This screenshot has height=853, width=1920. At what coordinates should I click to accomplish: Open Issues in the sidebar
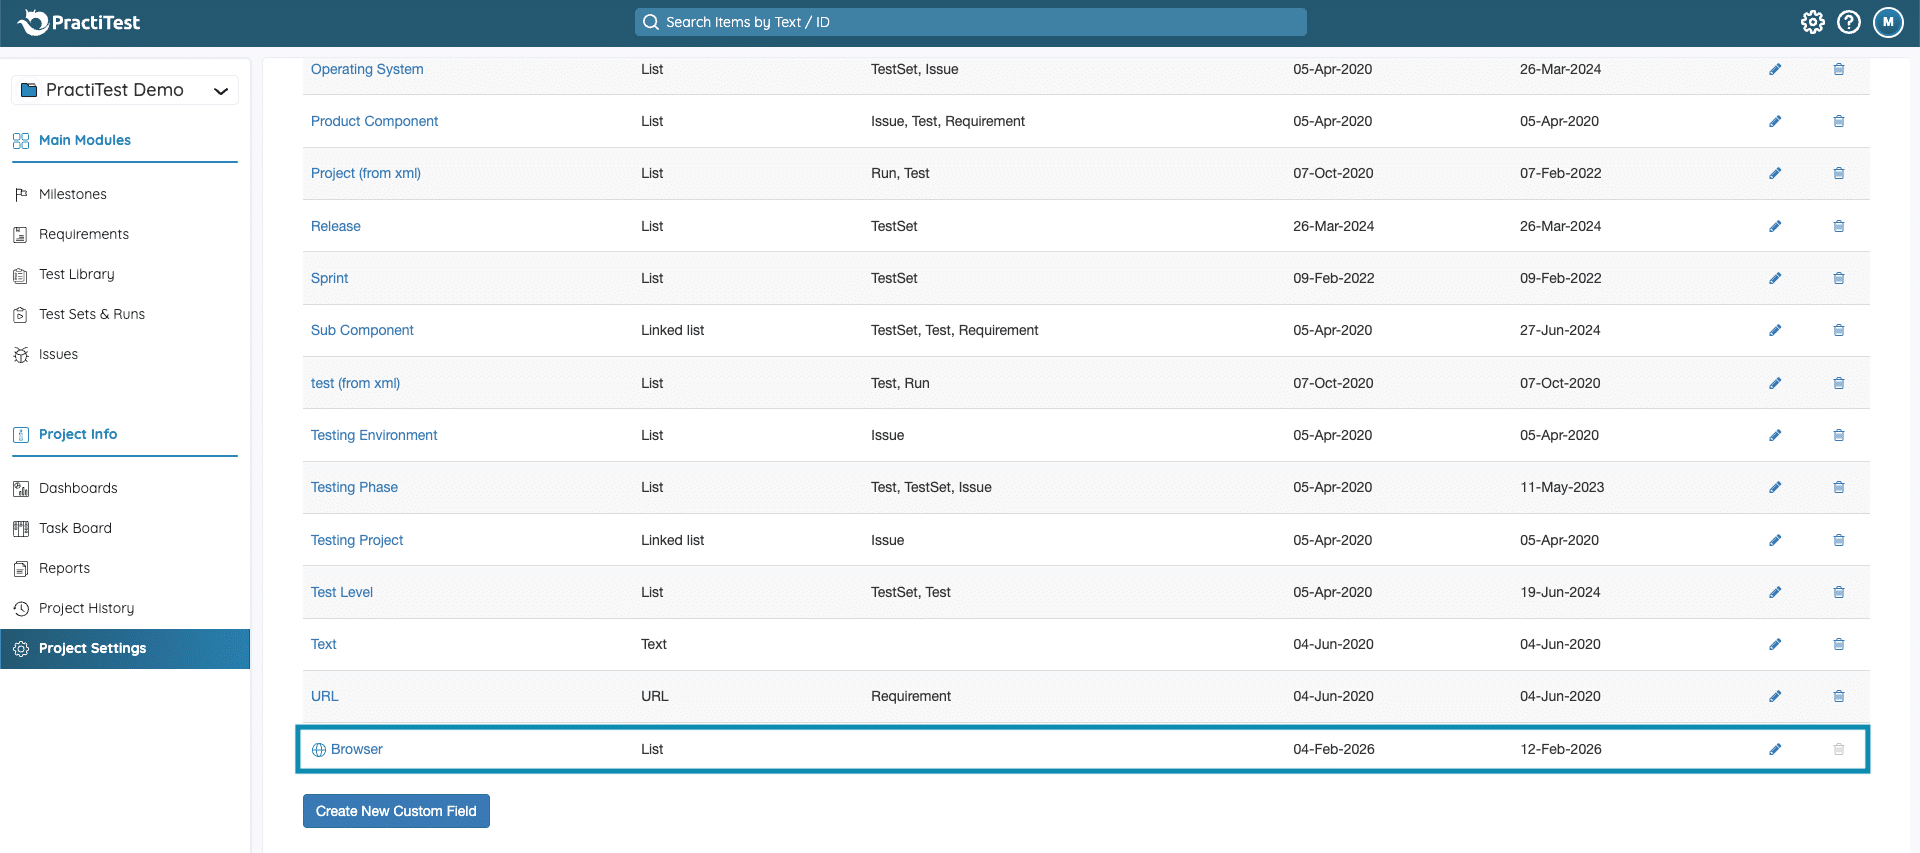(x=58, y=354)
